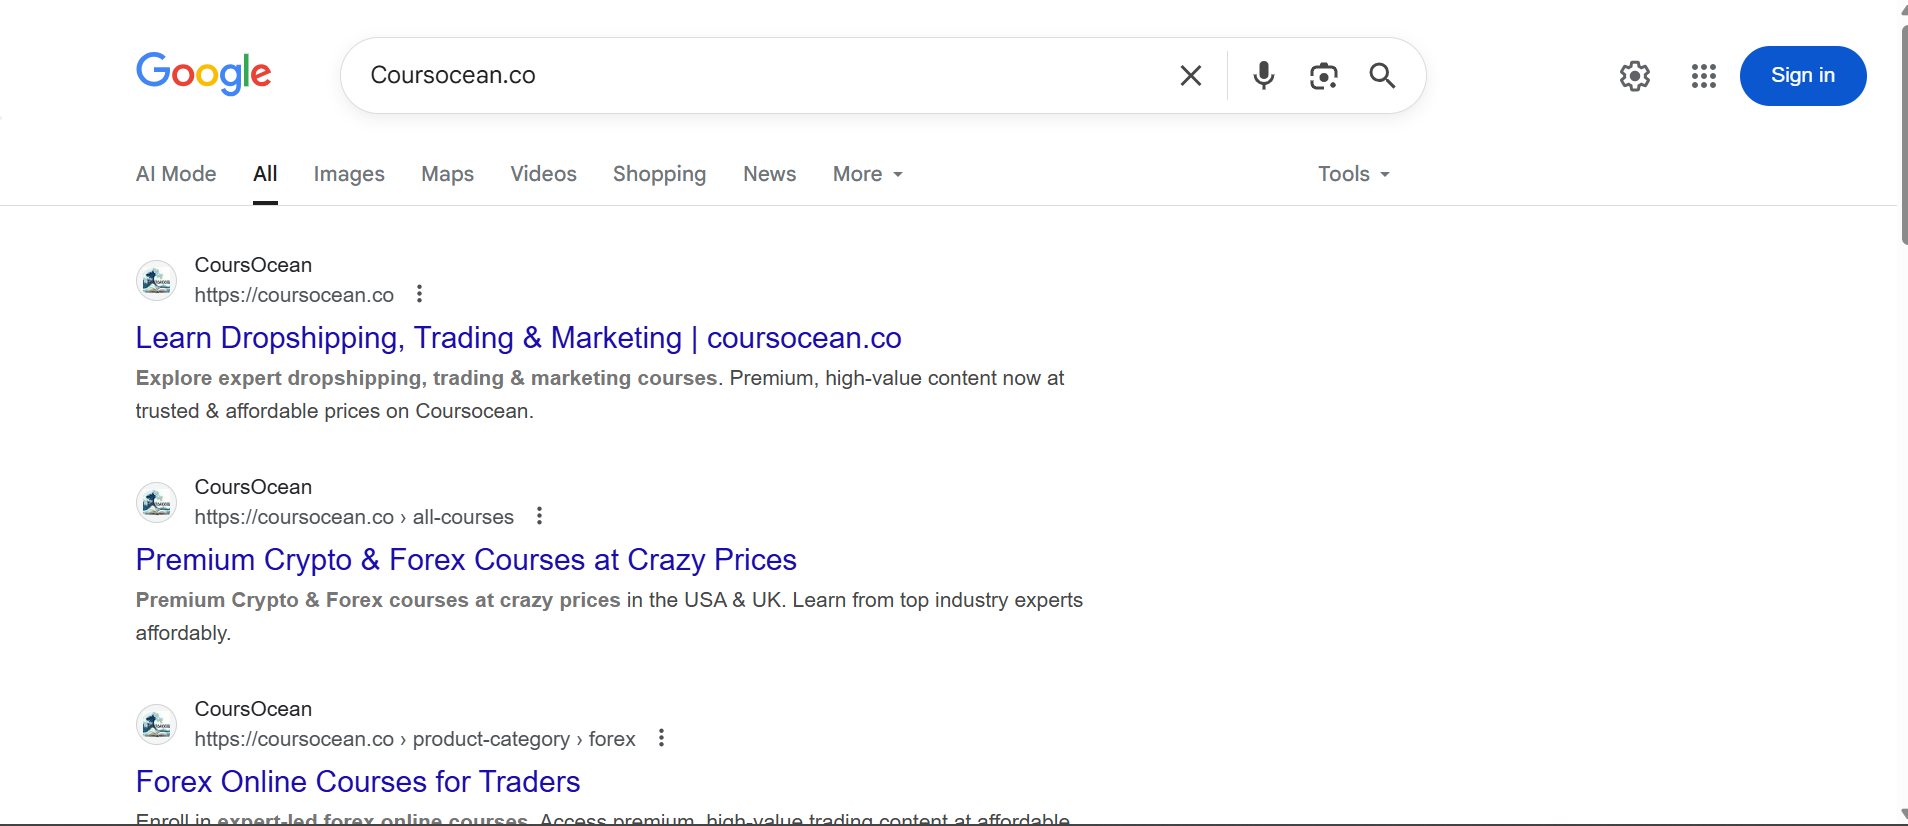Open Quick Settings gear icon
Screen dimensions: 1908x826
[1634, 76]
